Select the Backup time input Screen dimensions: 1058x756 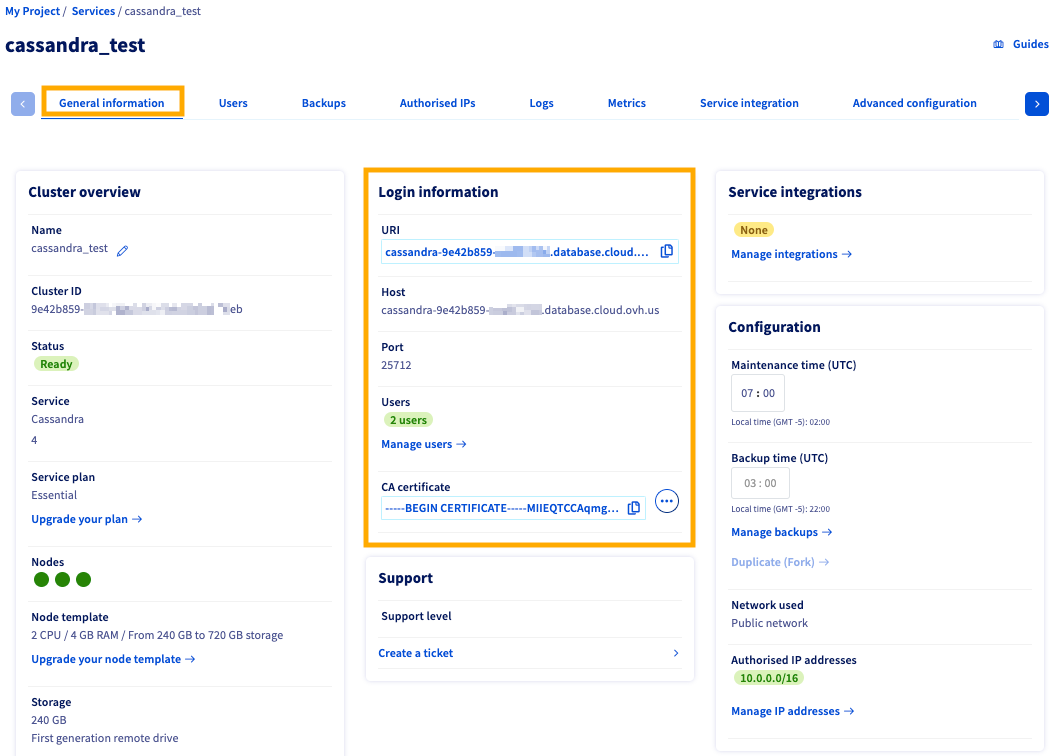pyautogui.click(x=760, y=482)
